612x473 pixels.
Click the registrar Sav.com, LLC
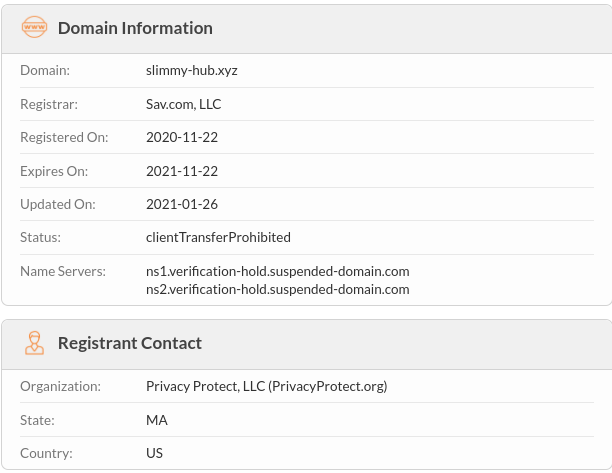183,104
